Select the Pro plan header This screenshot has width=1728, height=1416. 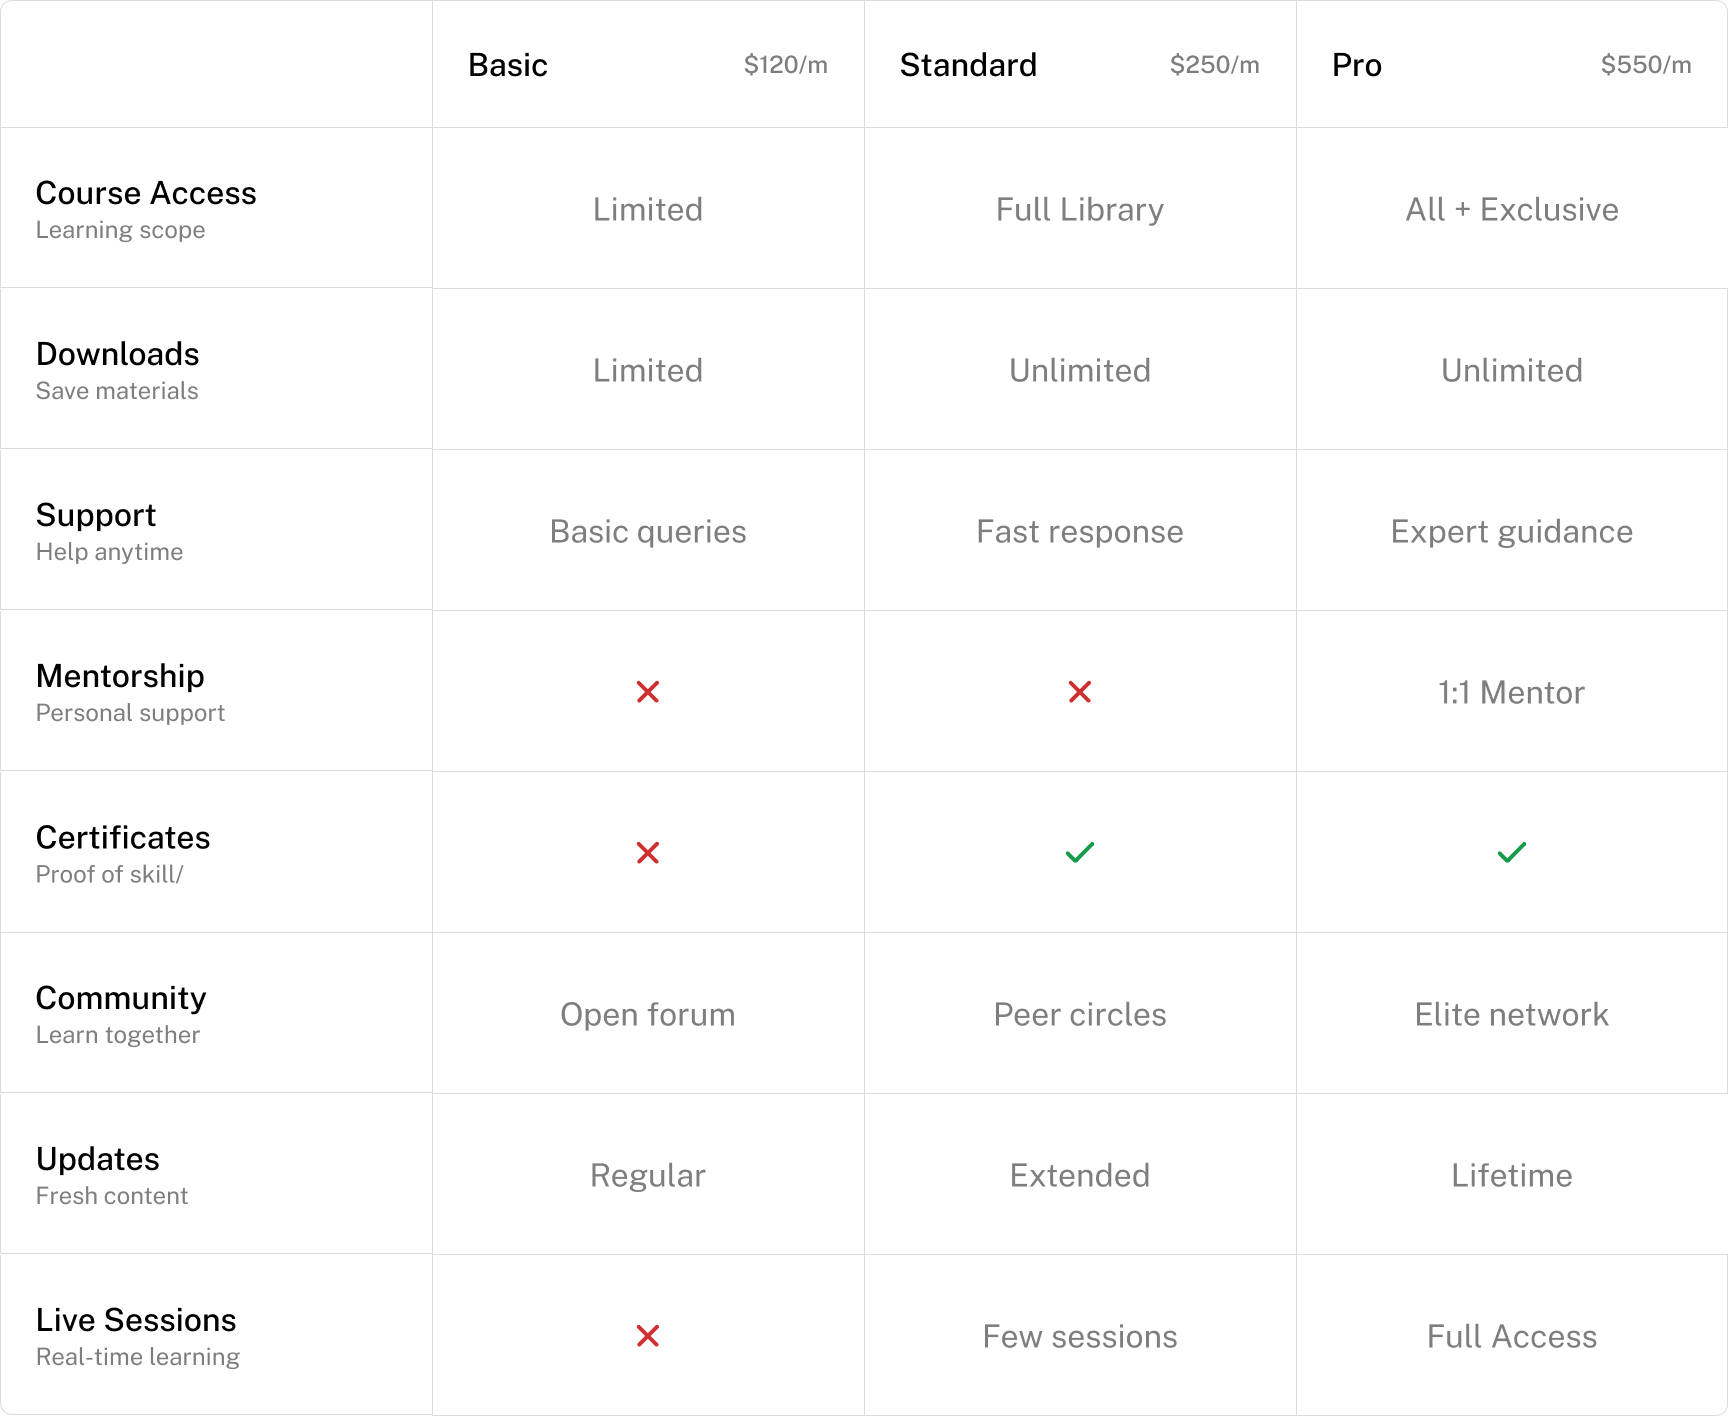coord(1357,65)
